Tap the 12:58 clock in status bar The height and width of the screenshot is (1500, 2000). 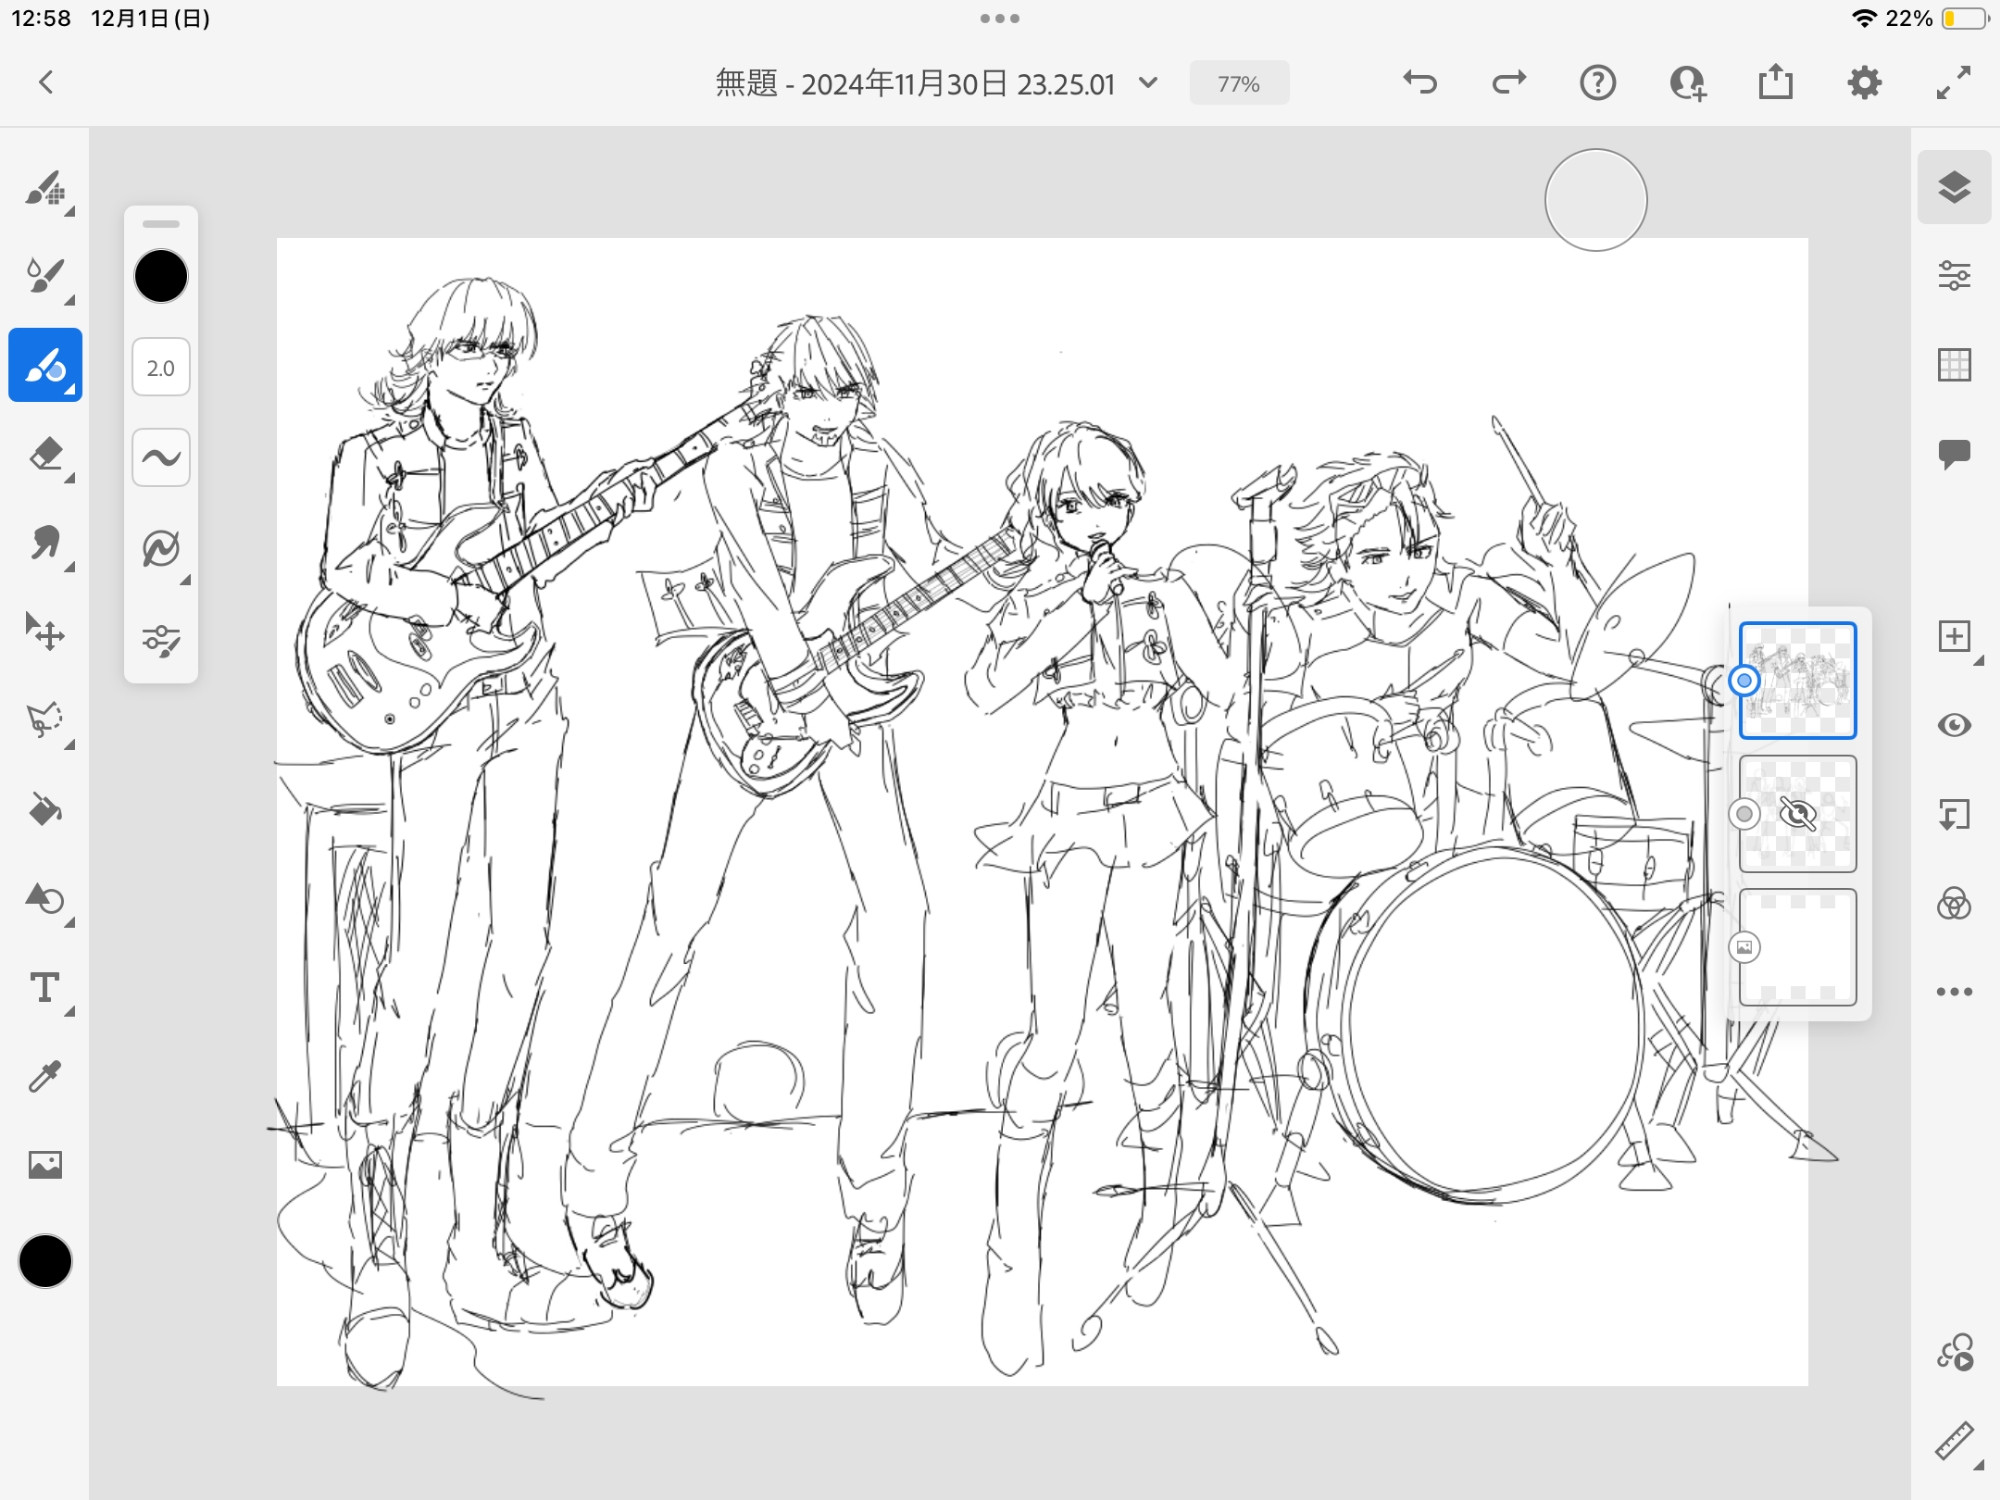point(41,18)
